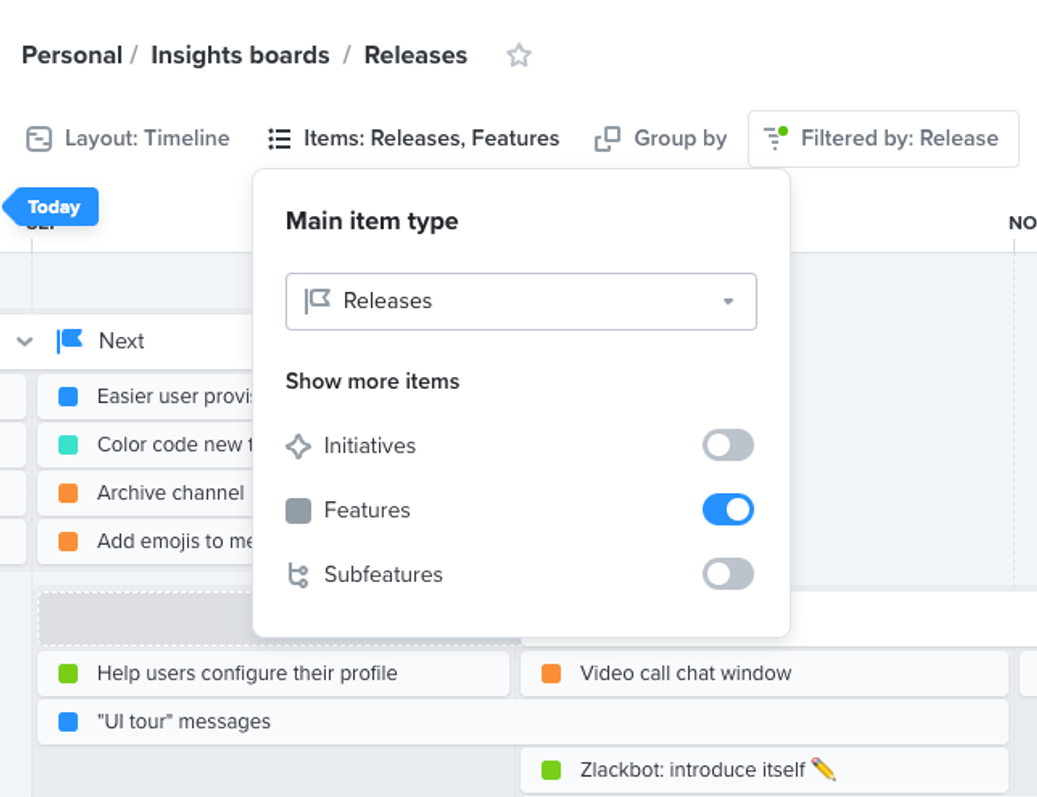
Task: Click the timeline layout icon
Action: point(40,138)
